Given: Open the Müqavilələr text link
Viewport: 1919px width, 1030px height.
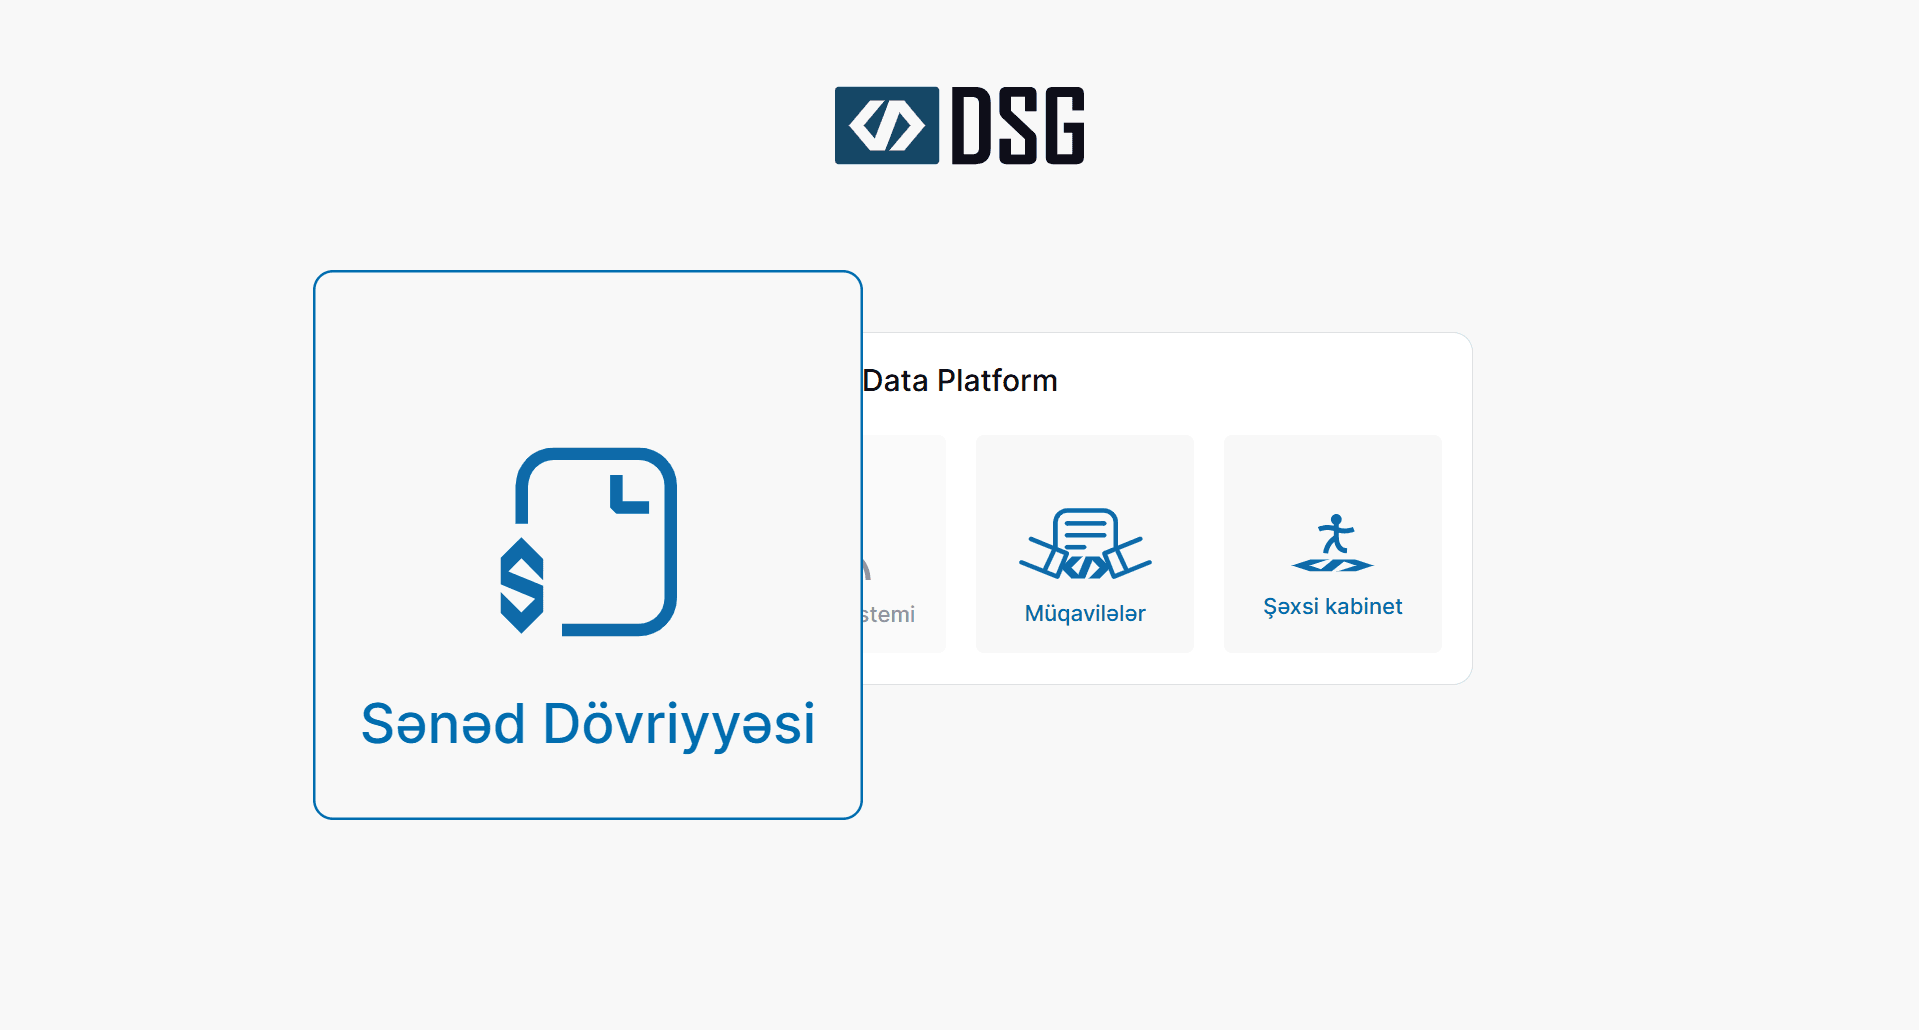Looking at the screenshot, I should click(1085, 614).
